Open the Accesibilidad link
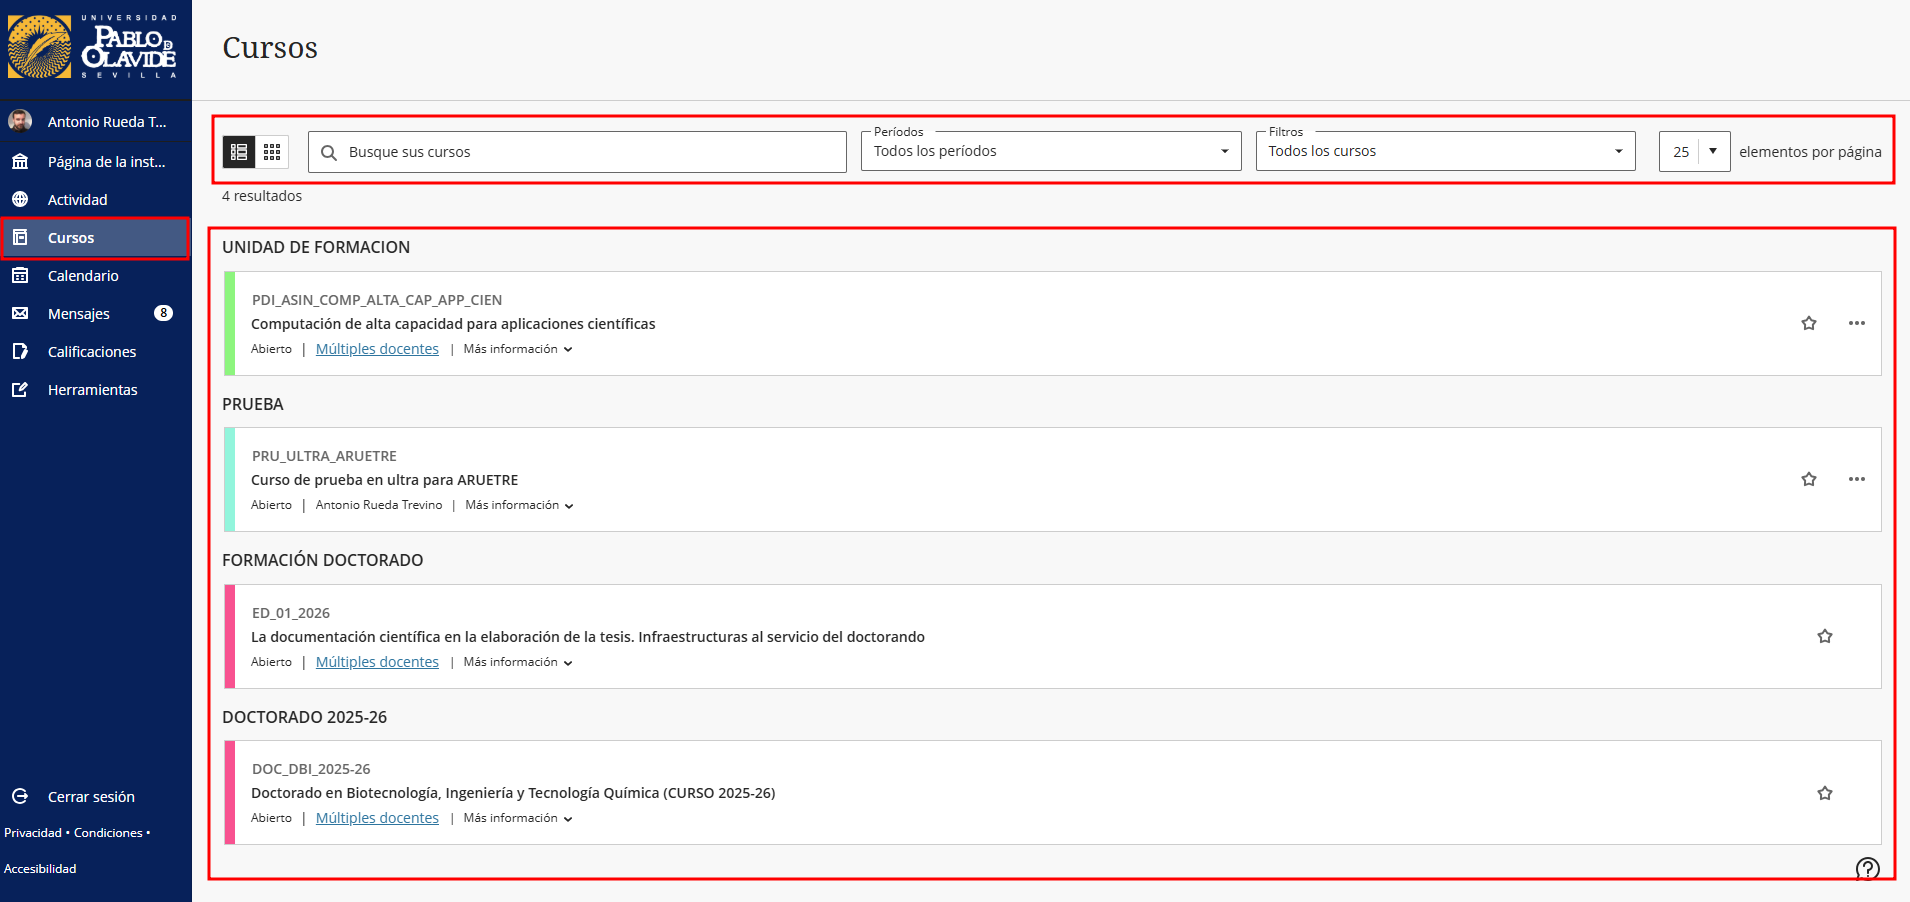 pos(40,869)
